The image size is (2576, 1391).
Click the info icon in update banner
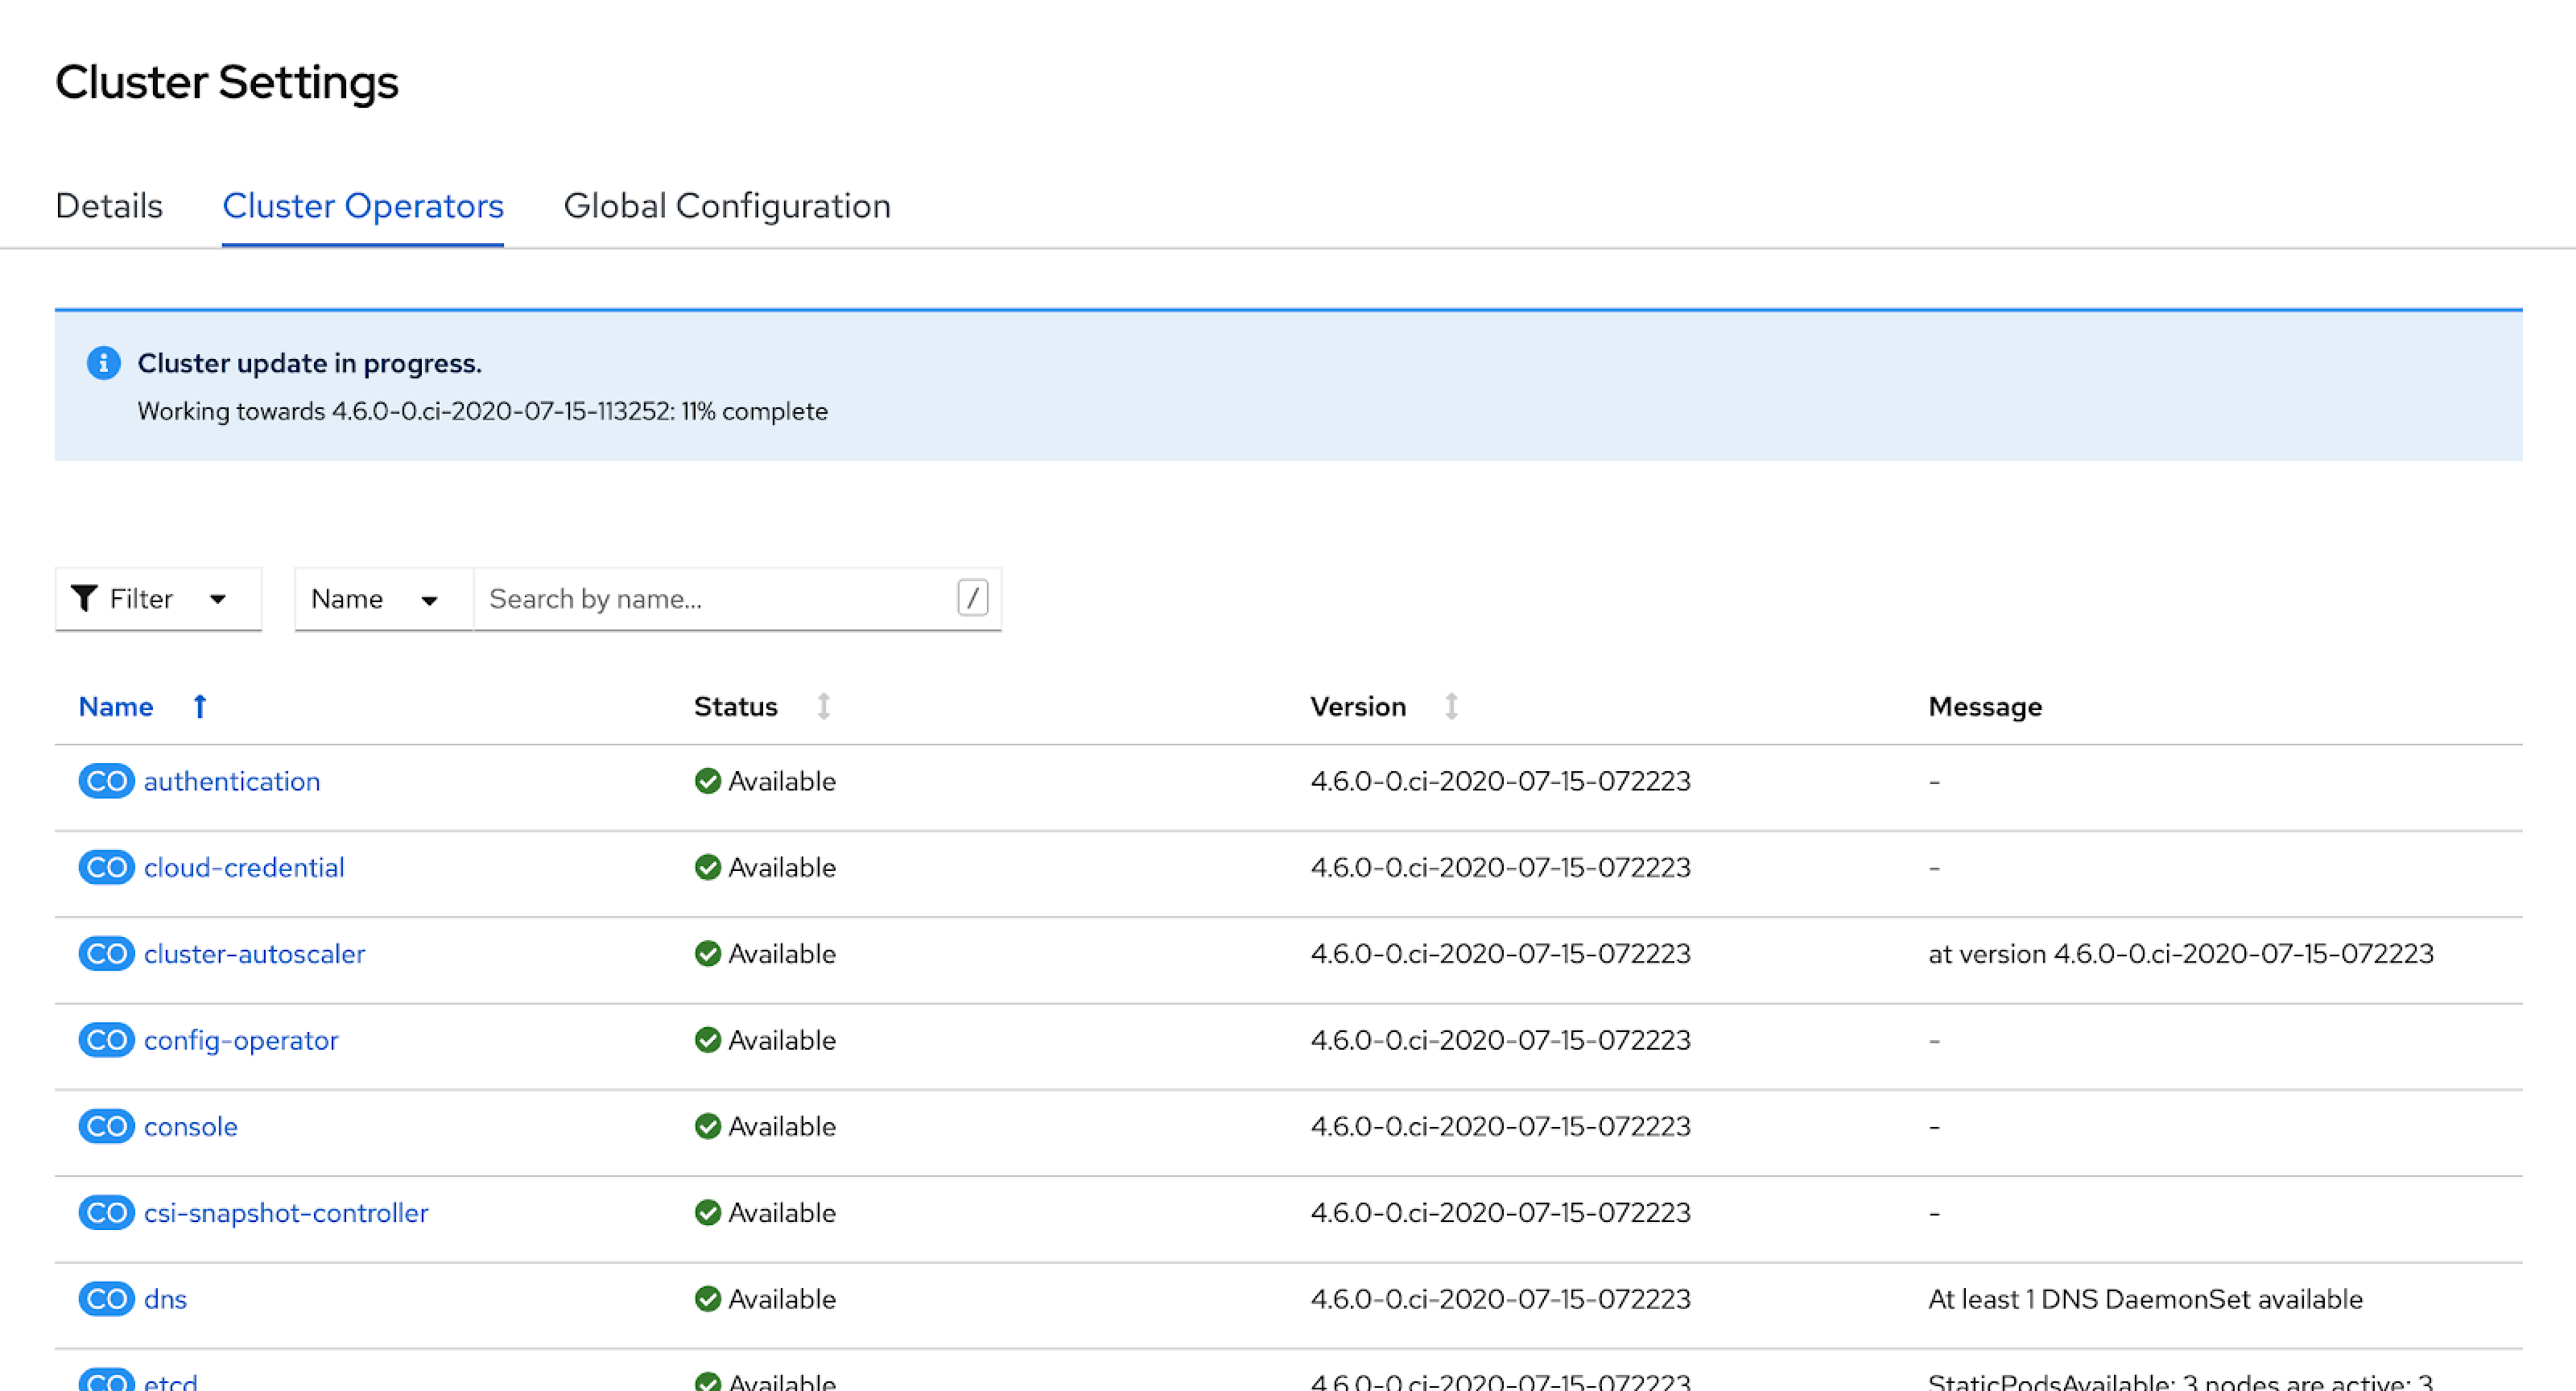tap(104, 363)
